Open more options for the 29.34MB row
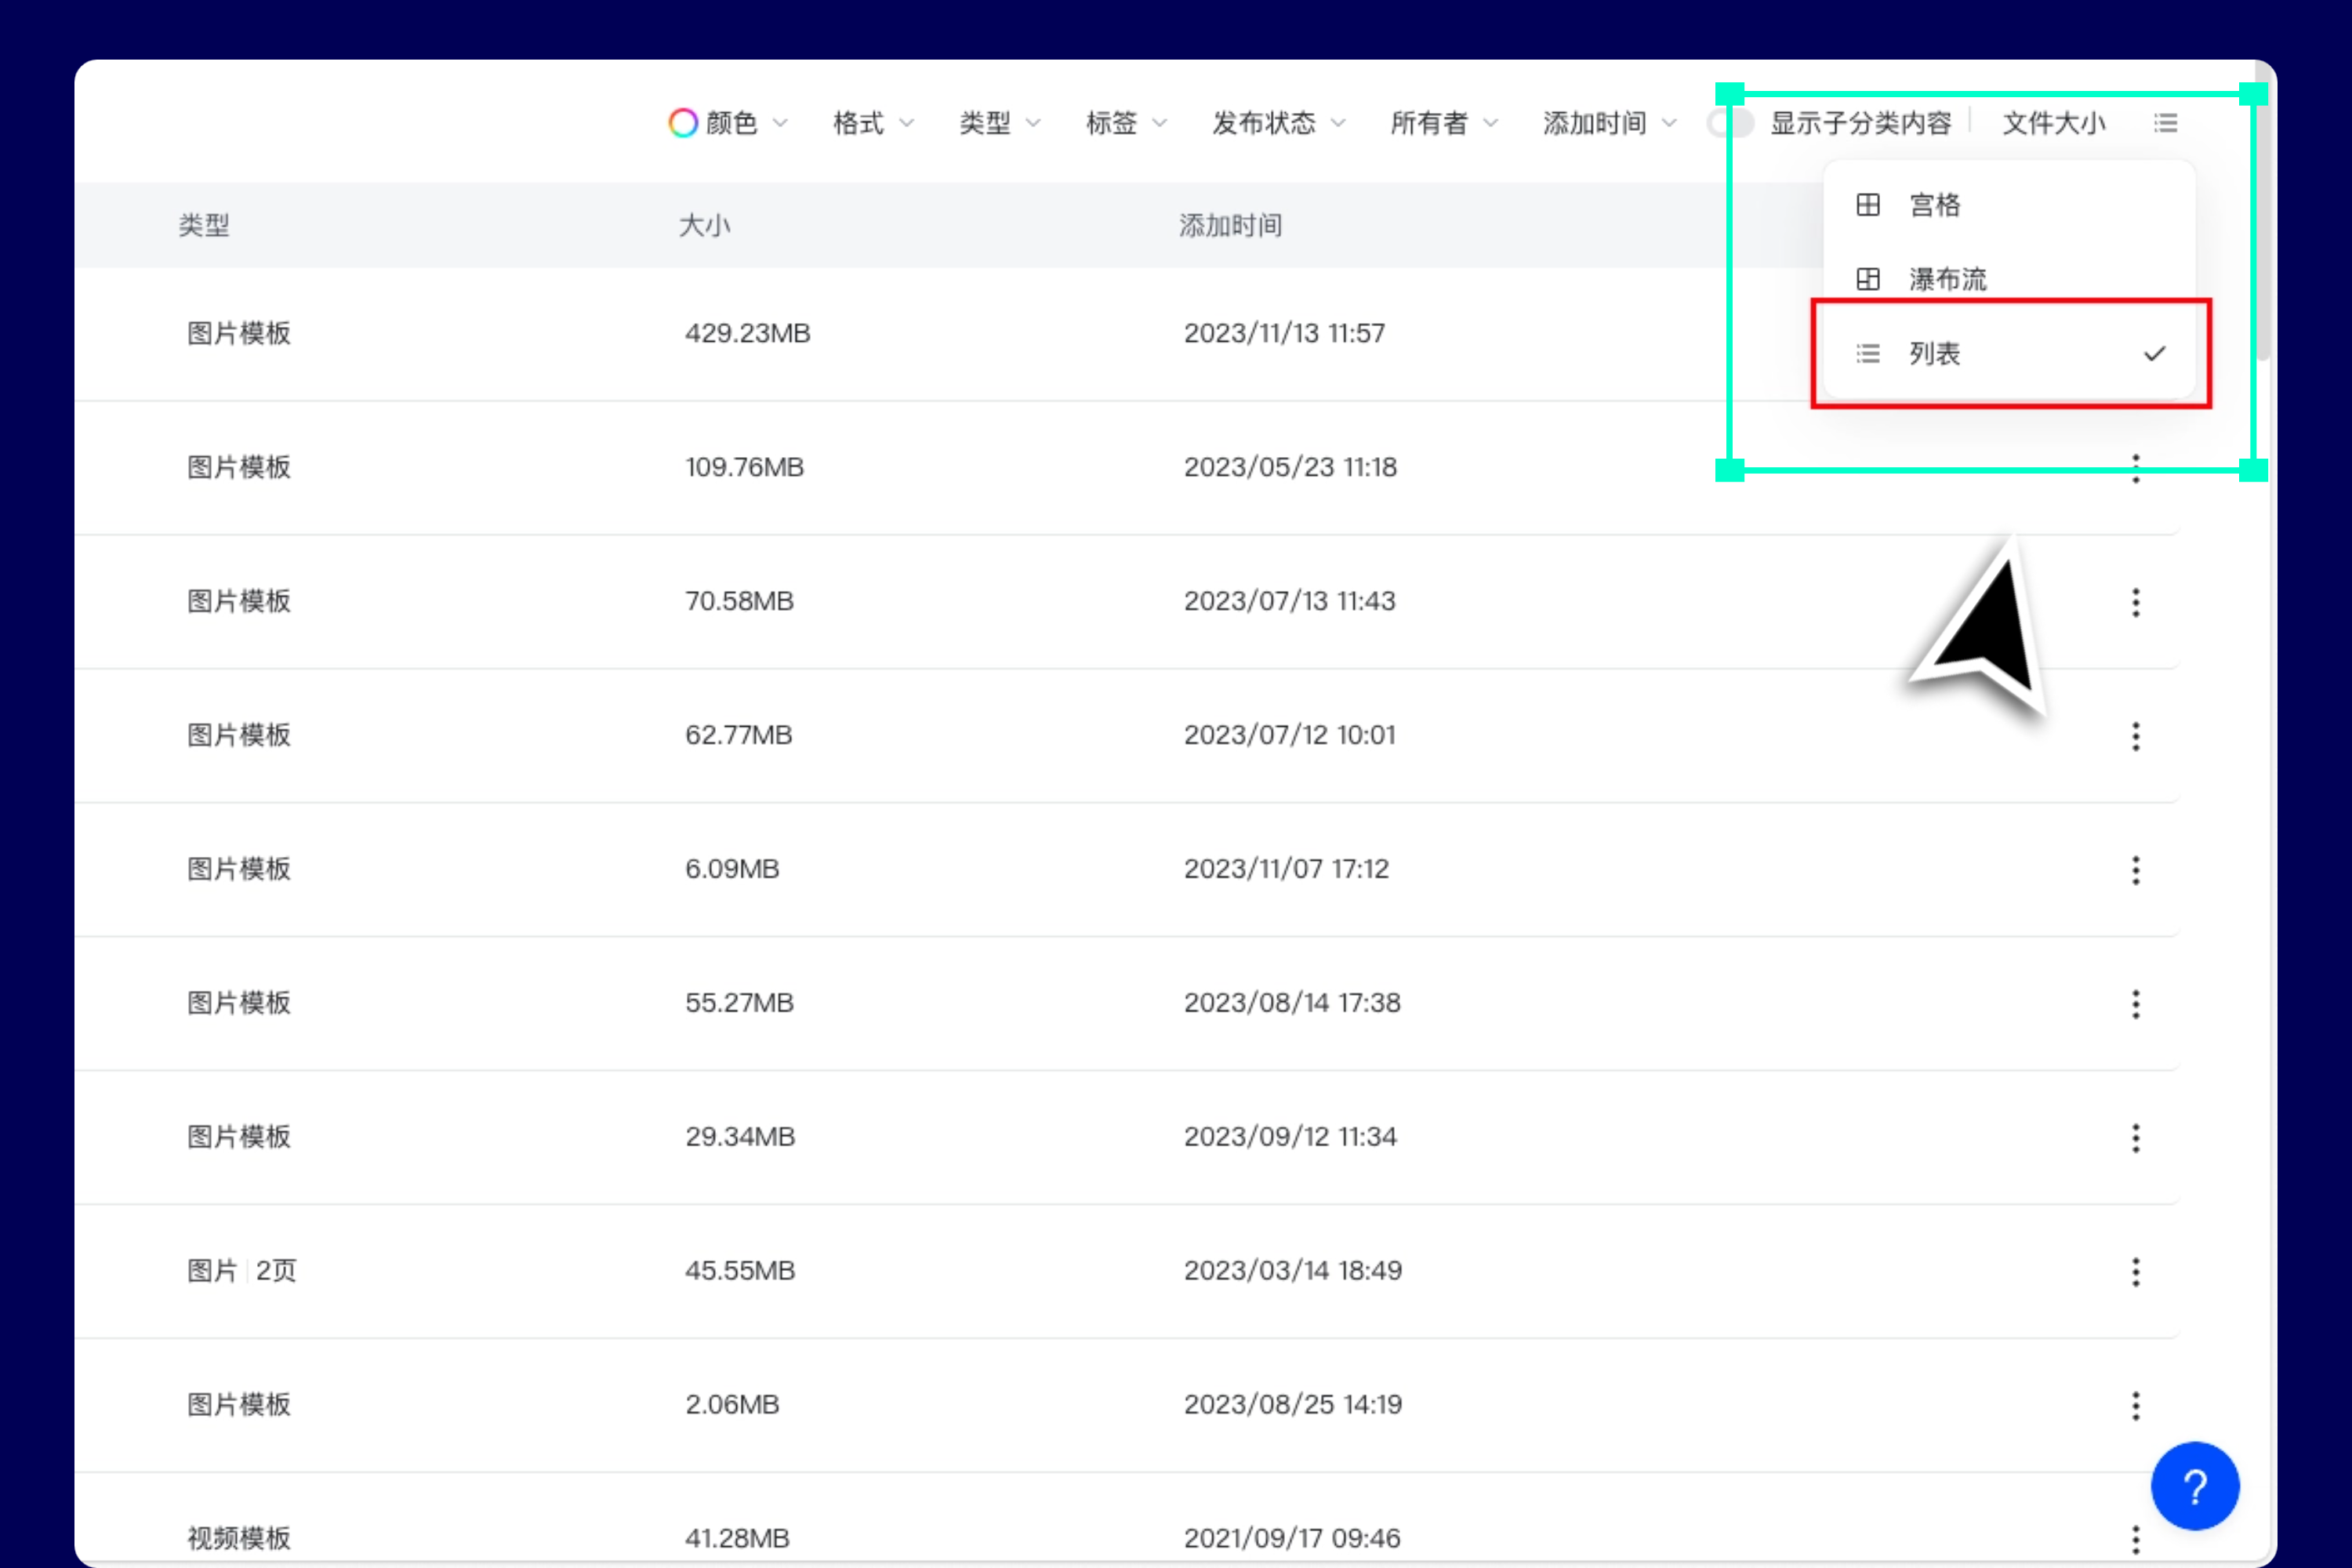Viewport: 2352px width, 1568px height. click(x=2136, y=1138)
